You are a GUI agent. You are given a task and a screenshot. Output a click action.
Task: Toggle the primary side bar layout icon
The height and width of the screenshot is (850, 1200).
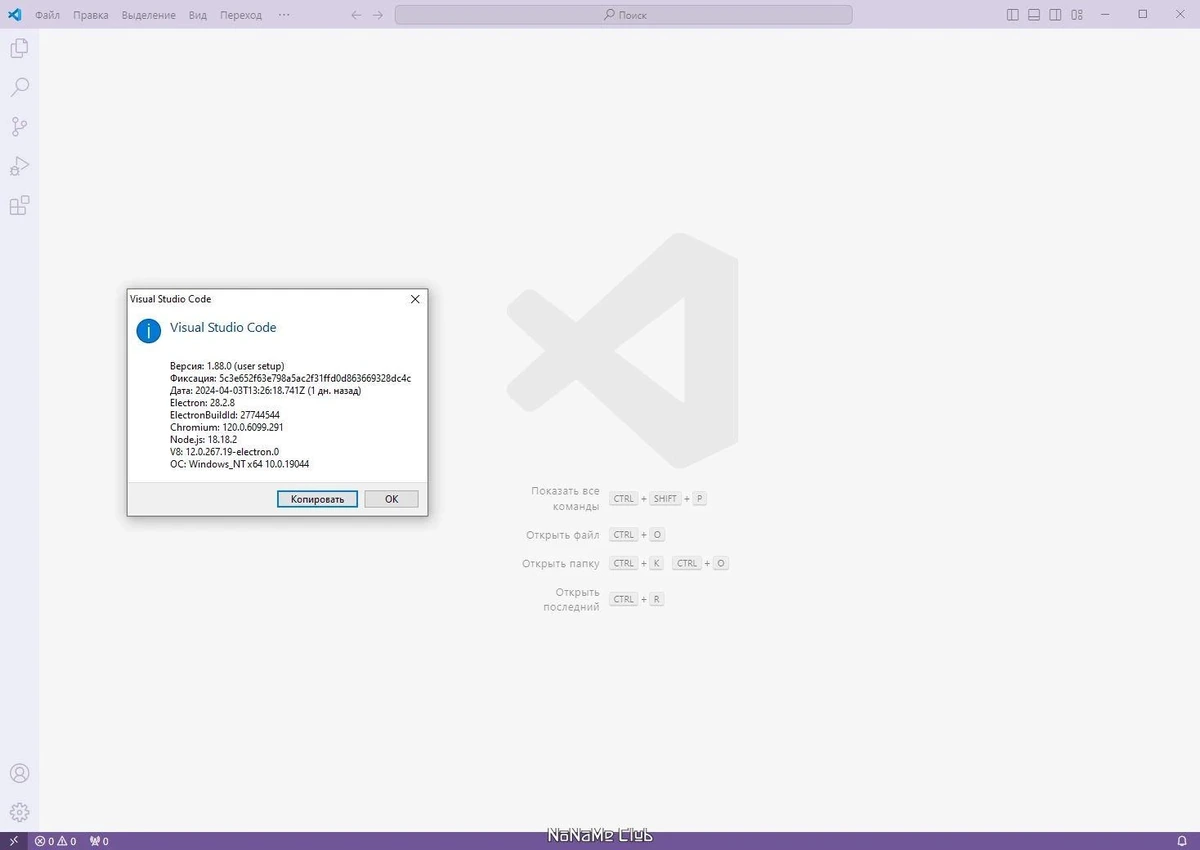pos(1013,15)
